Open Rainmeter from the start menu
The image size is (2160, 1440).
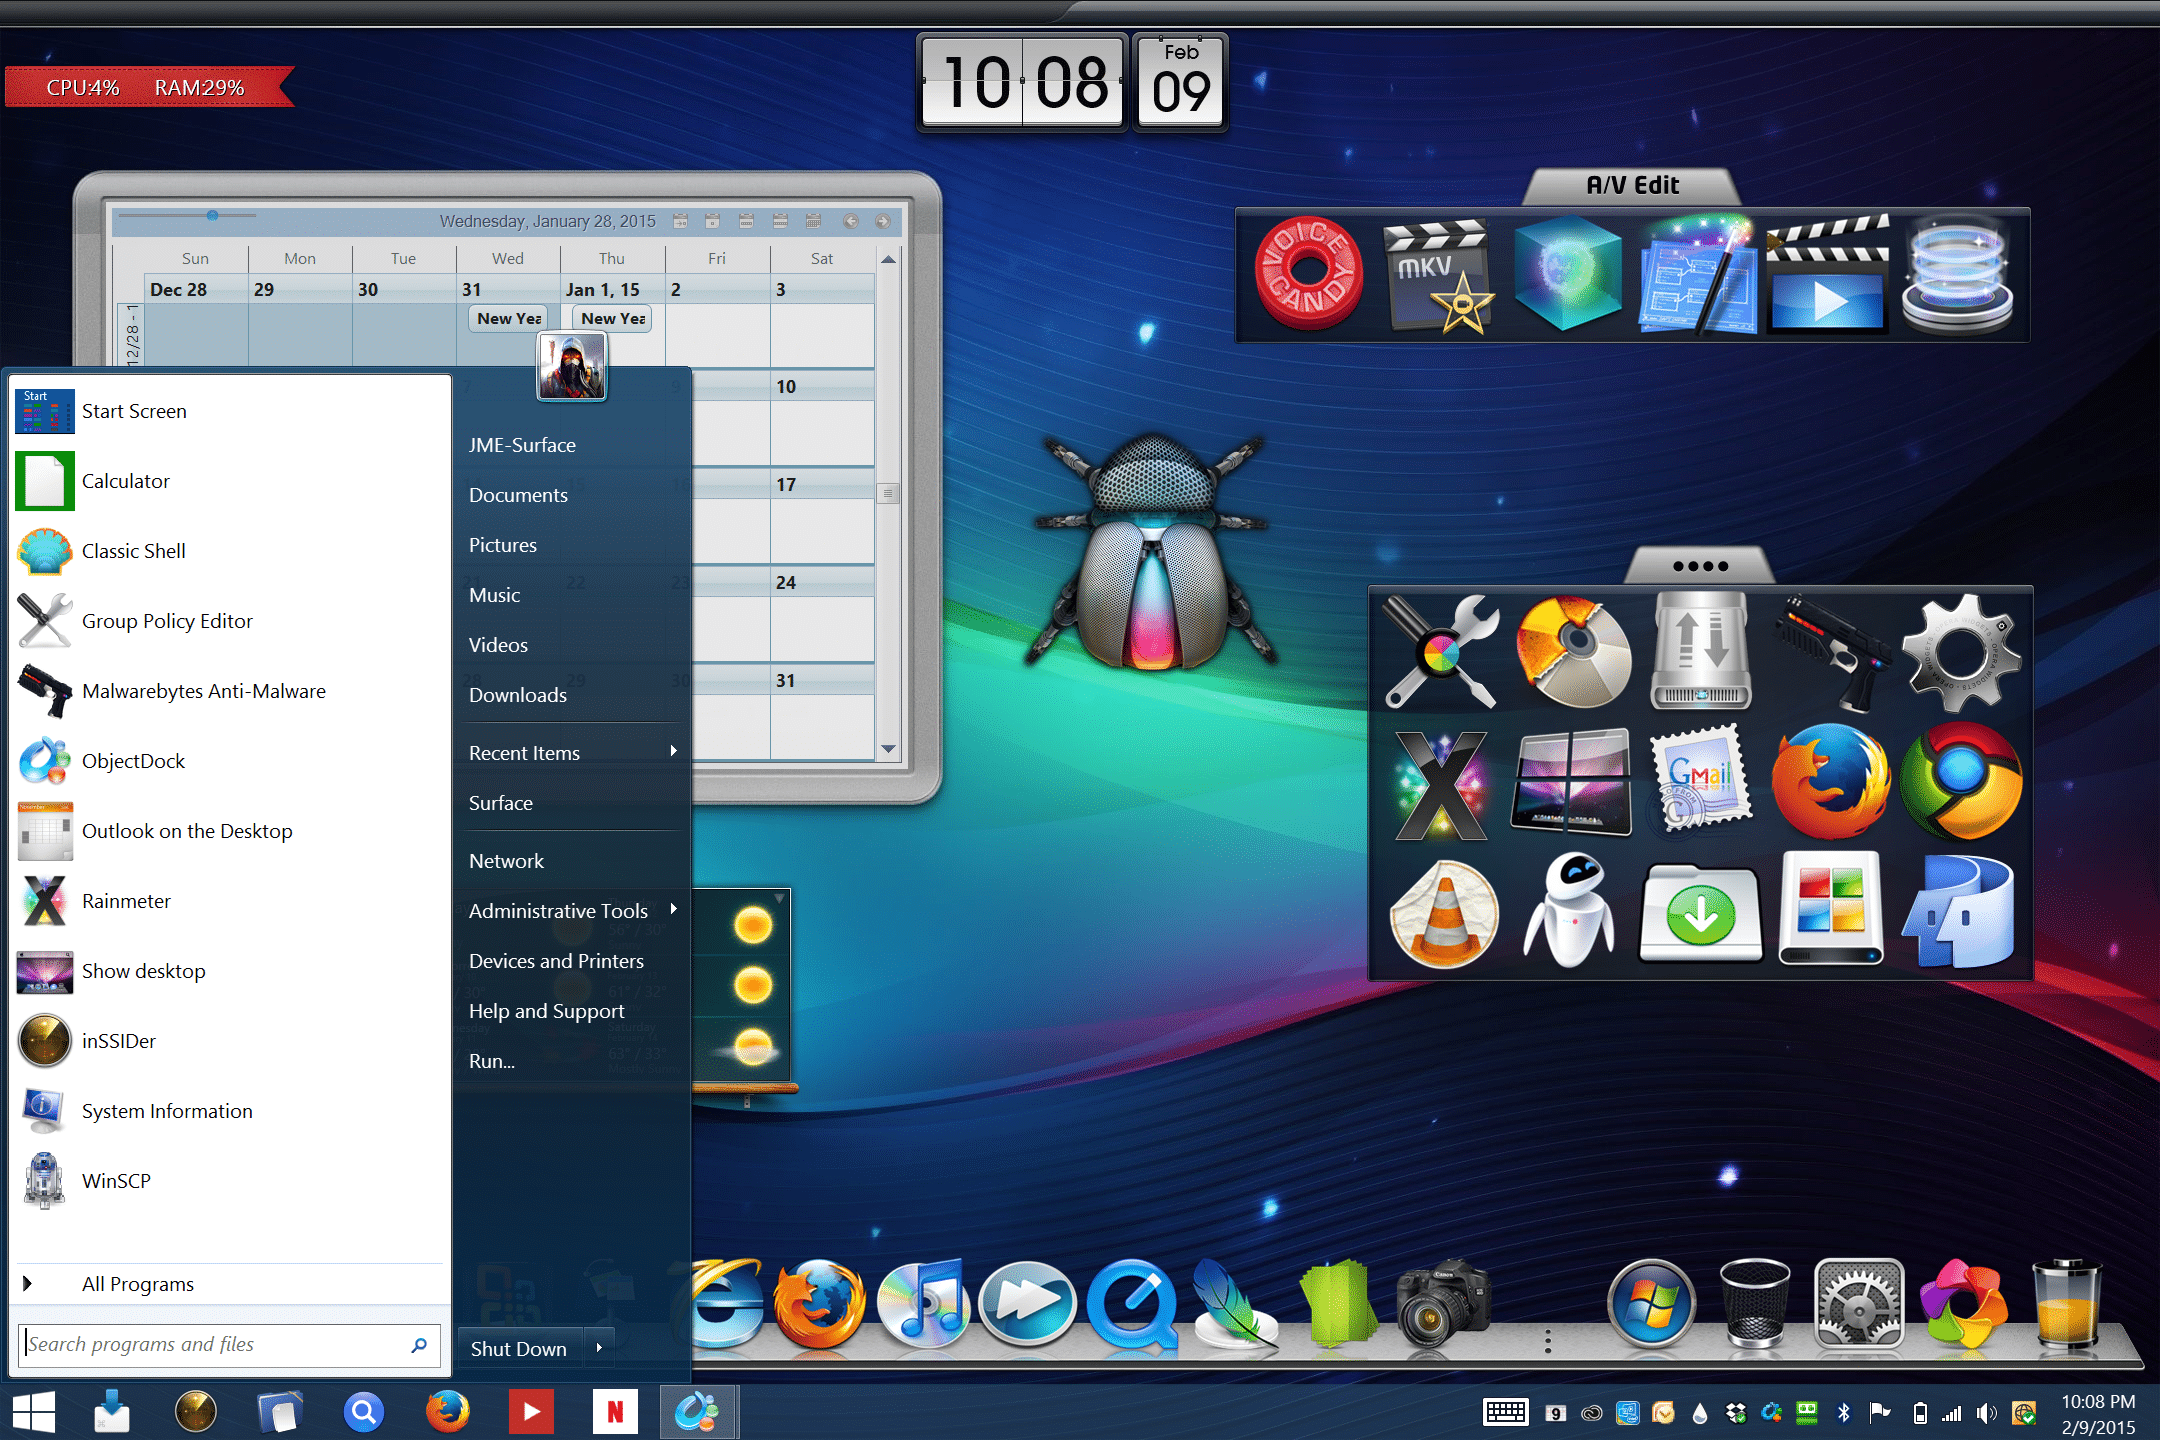[x=228, y=901]
